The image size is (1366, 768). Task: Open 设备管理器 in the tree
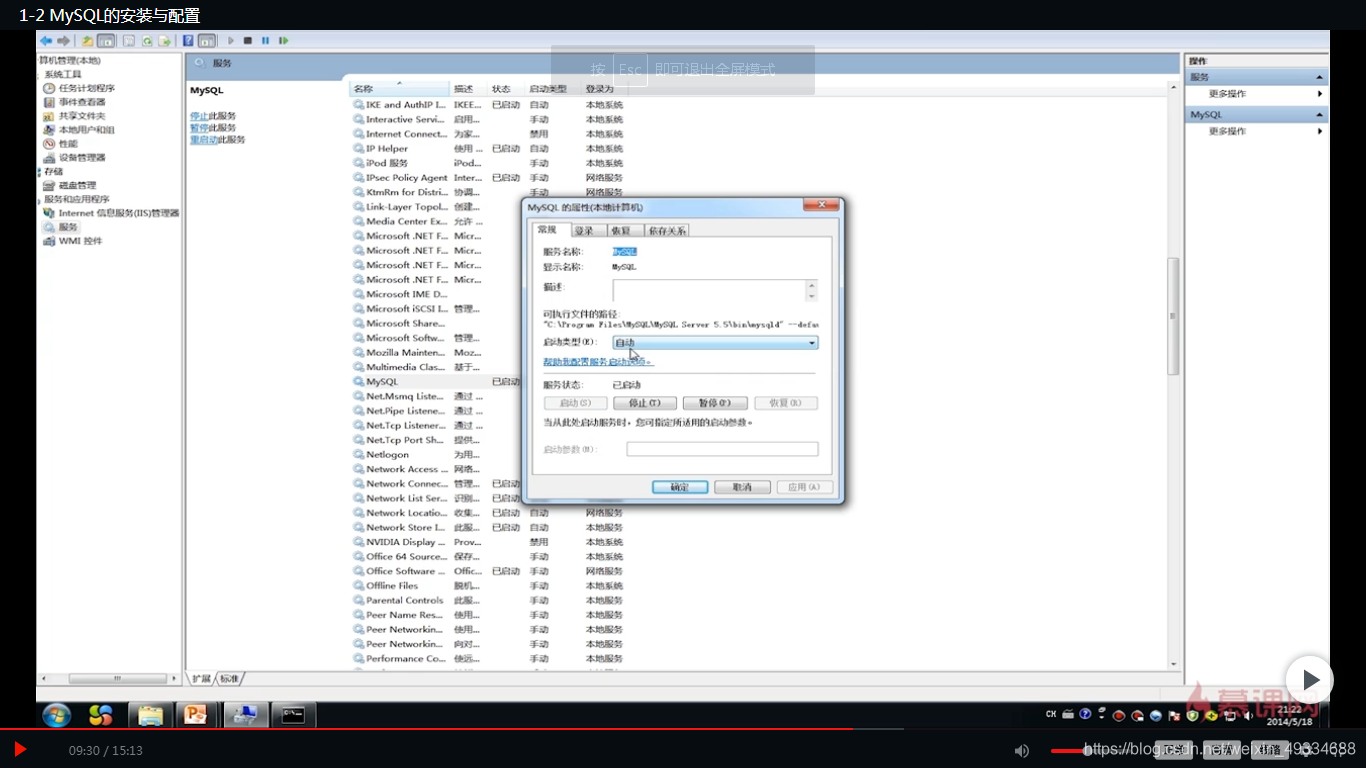(x=75, y=158)
